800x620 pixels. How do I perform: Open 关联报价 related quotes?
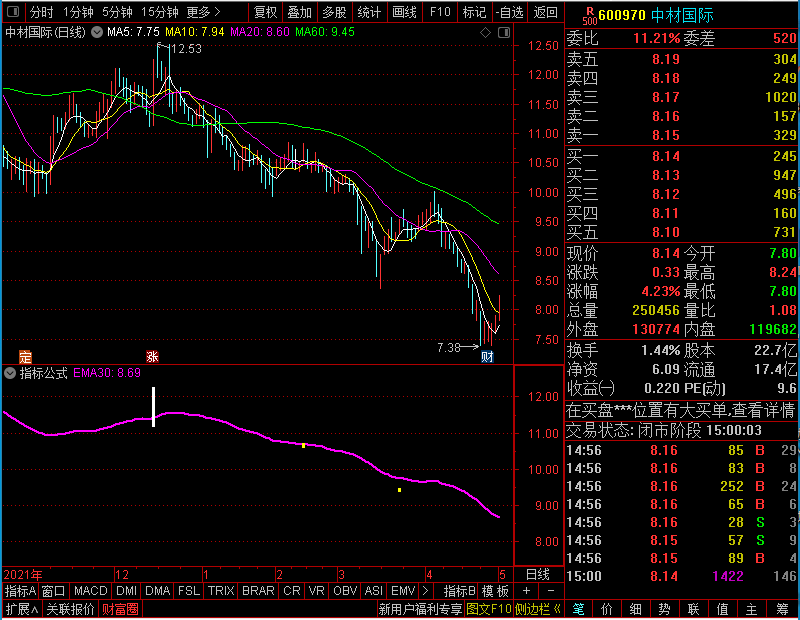[70, 609]
